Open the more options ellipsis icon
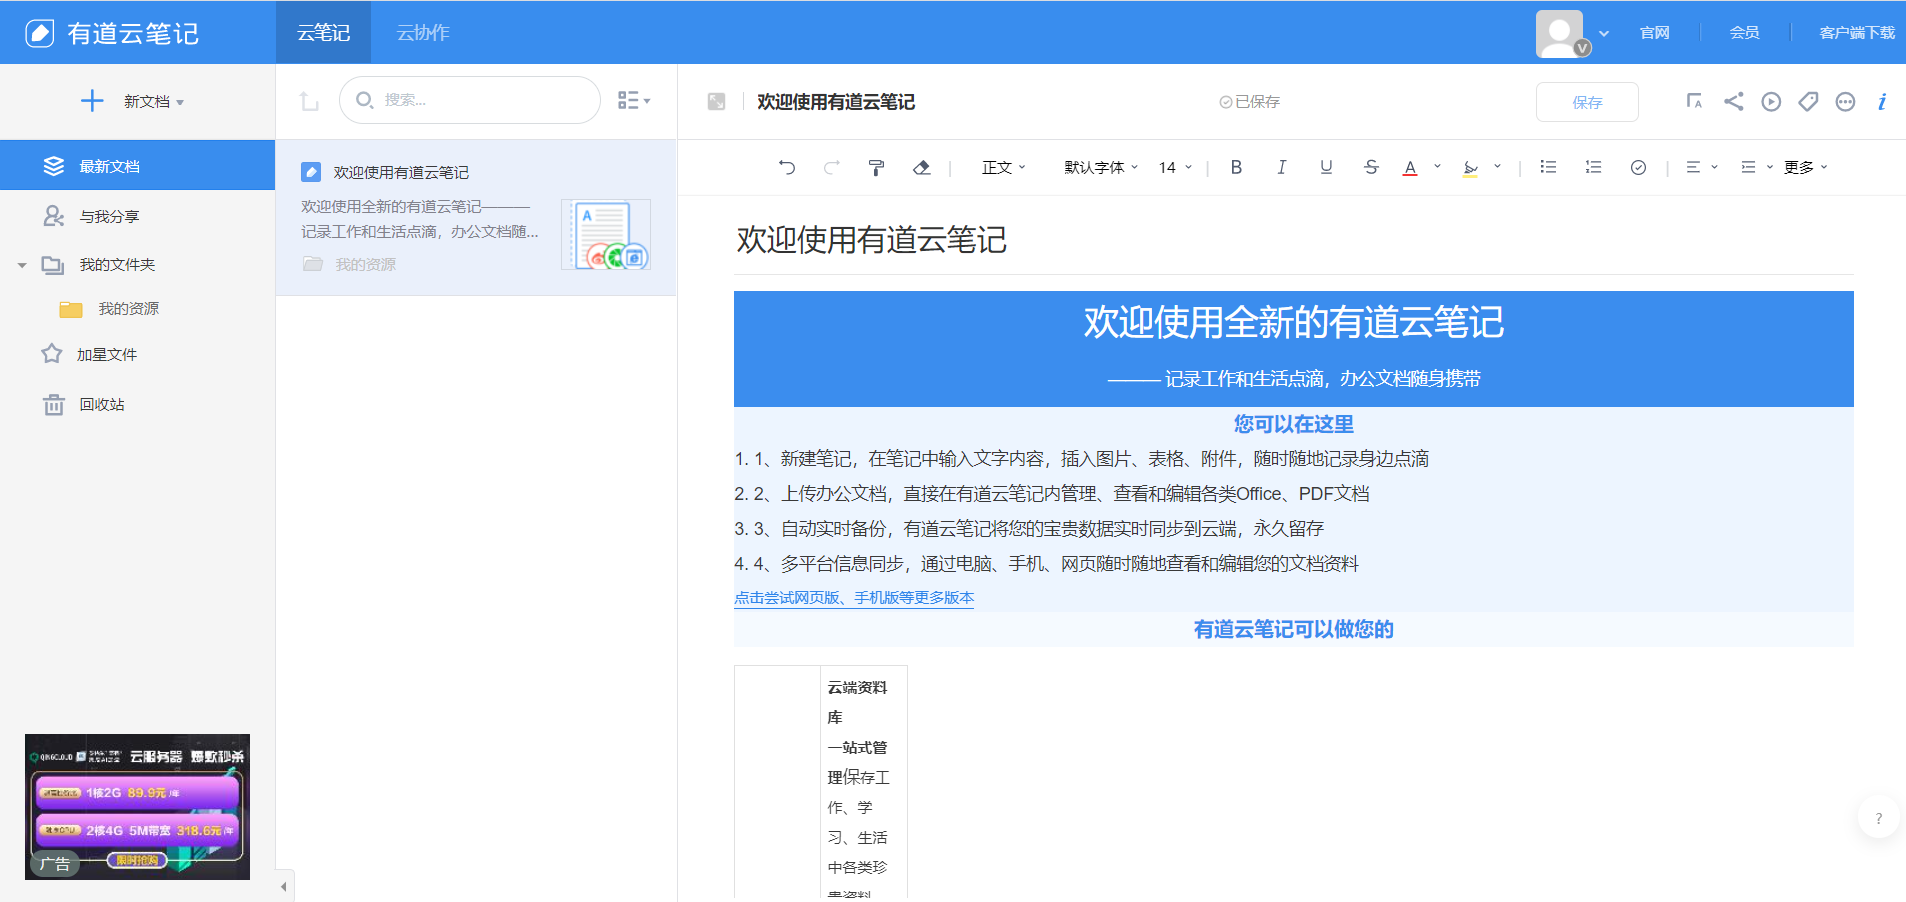This screenshot has width=1906, height=902. (1845, 101)
